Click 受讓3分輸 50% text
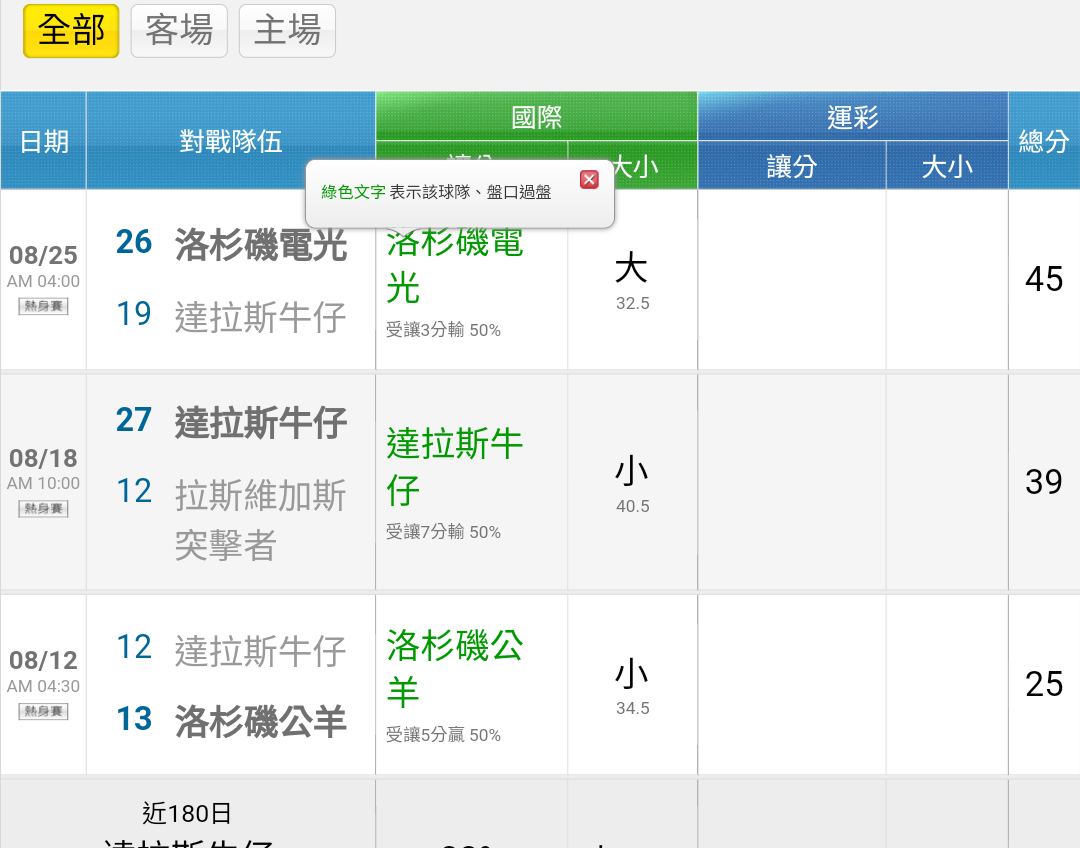Image resolution: width=1080 pixels, height=848 pixels. click(443, 330)
